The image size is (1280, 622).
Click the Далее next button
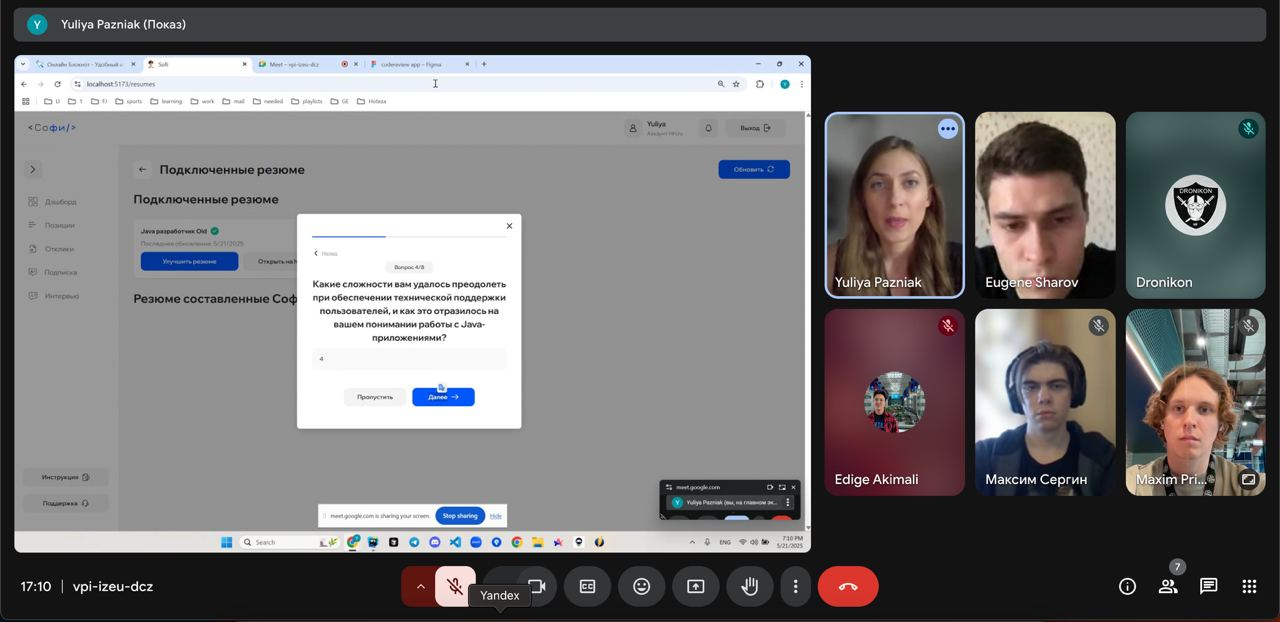(443, 397)
